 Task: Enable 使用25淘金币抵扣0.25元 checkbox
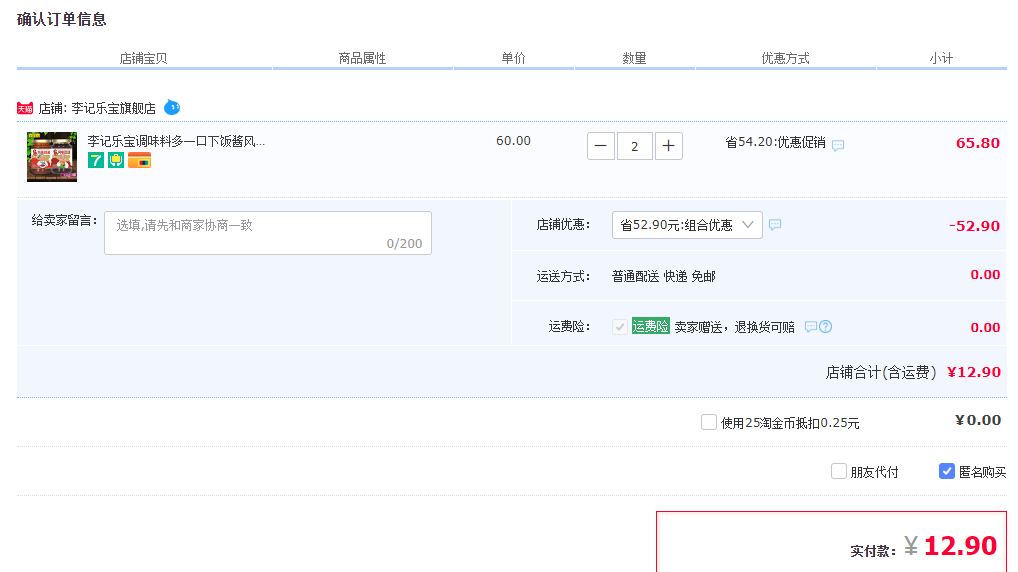(x=708, y=422)
